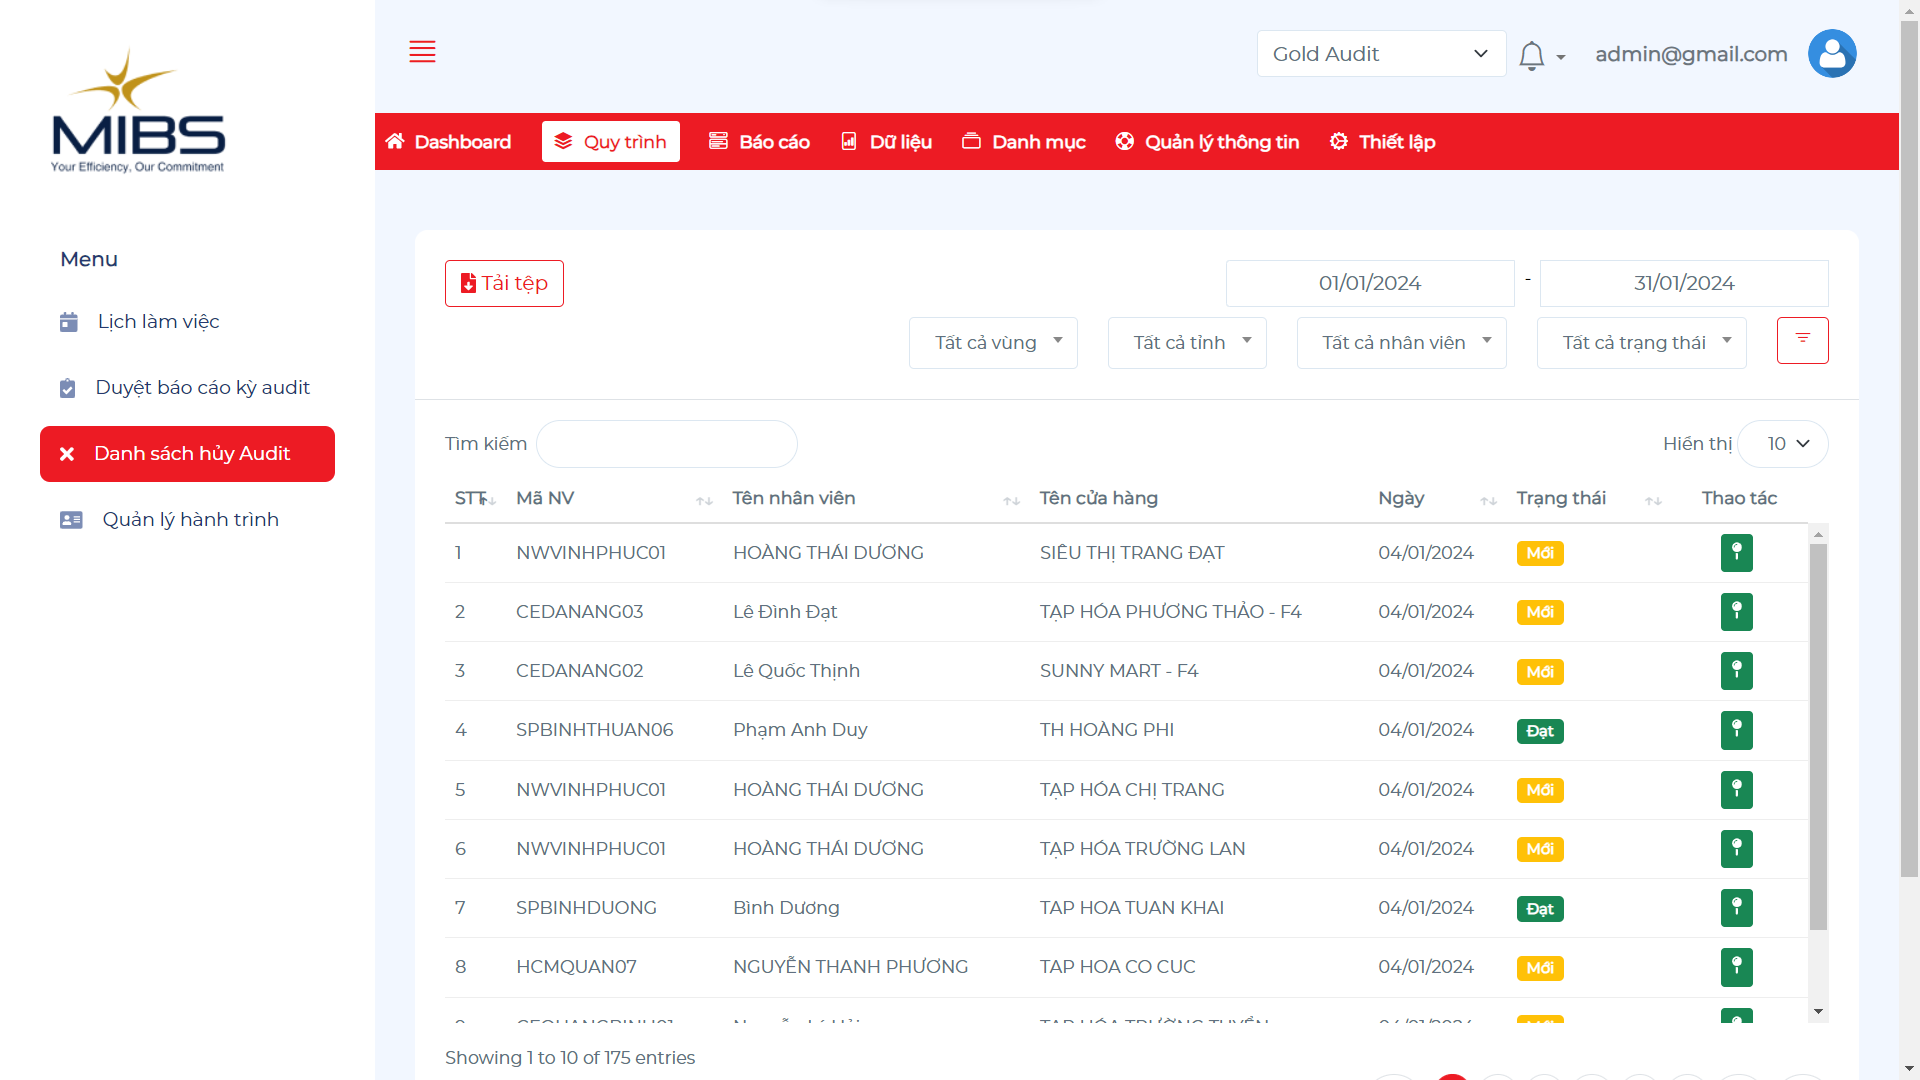Open location pin for TẠP HÓA TRƯỜNG LAN
Image resolution: width=1920 pixels, height=1080 pixels.
[x=1737, y=849]
